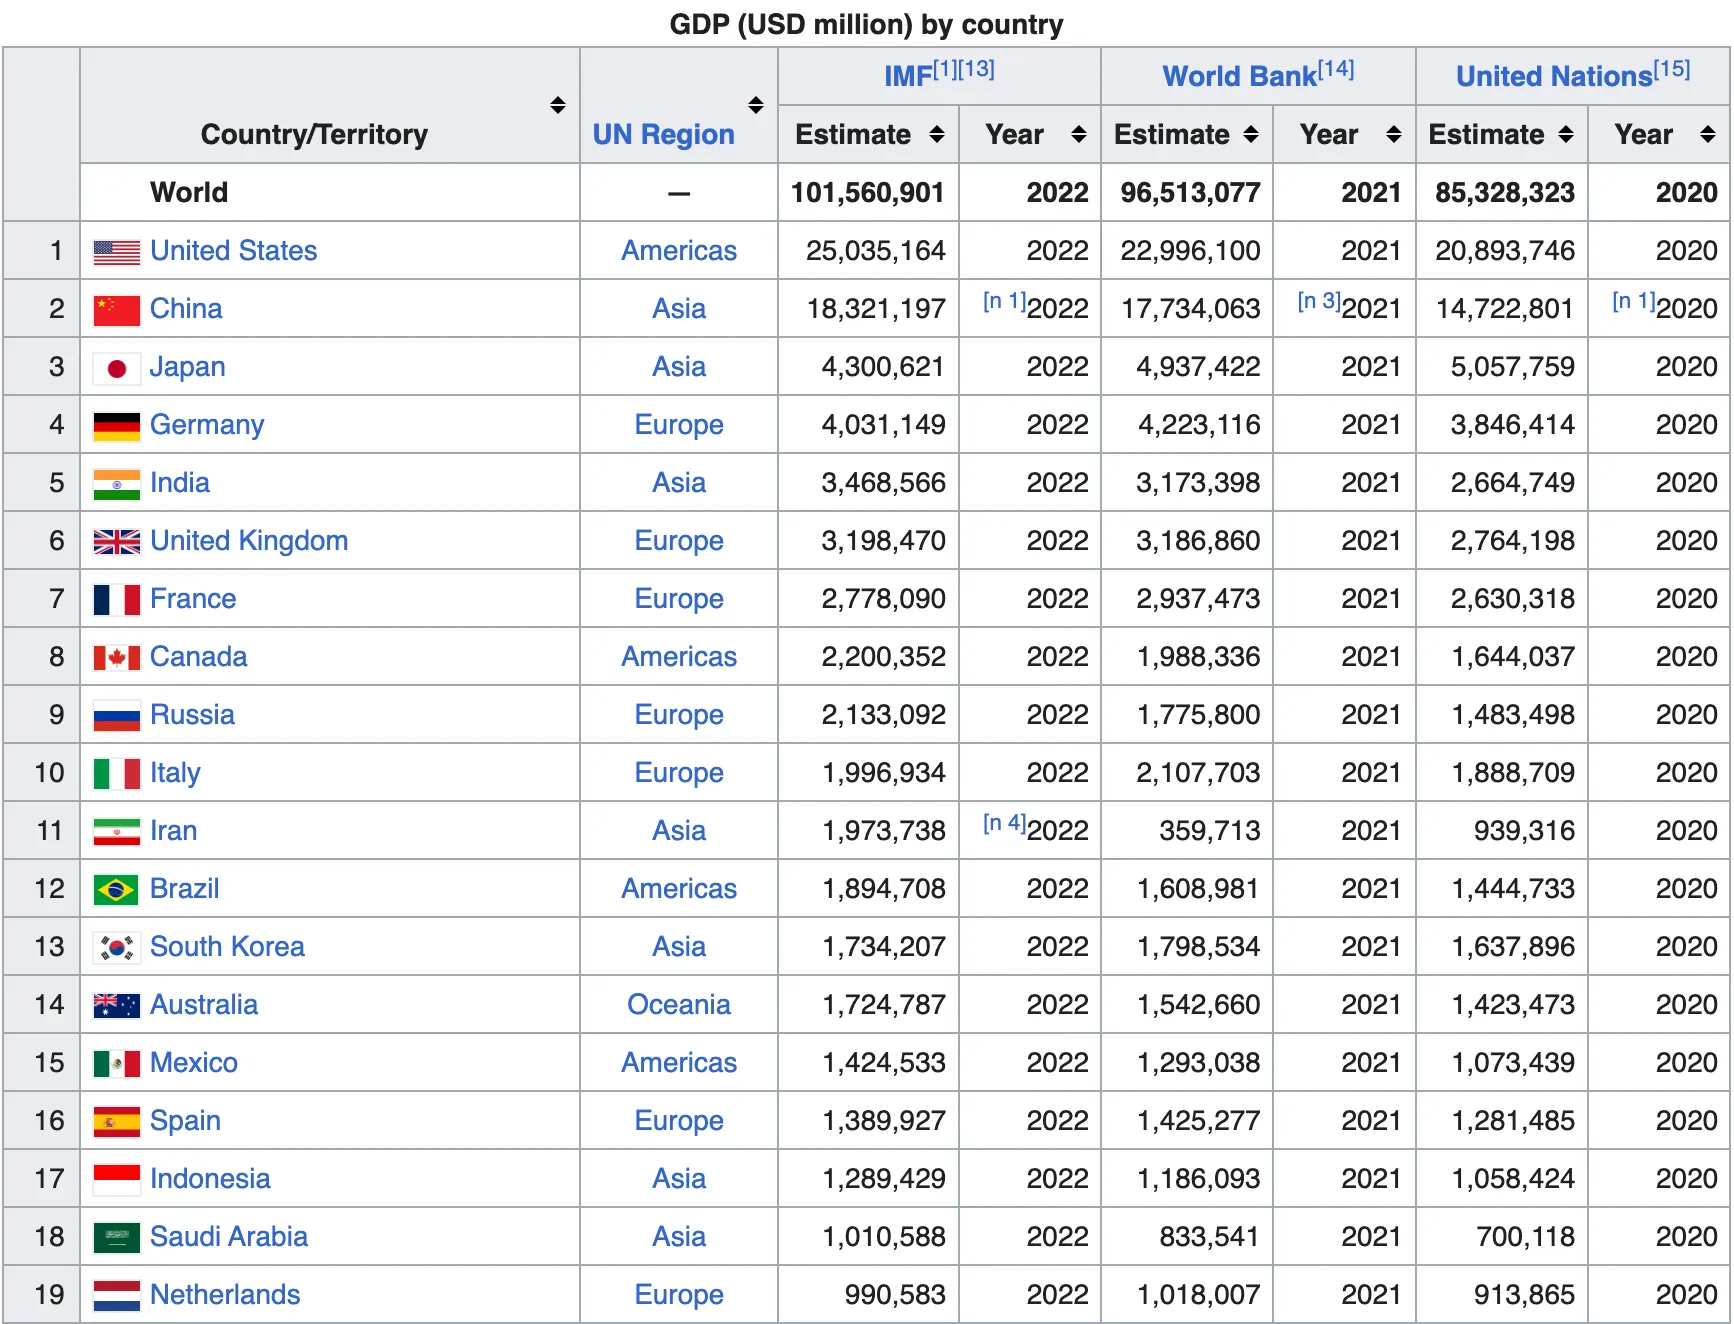Click the Germany flag icon
Image resolution: width=1734 pixels, height=1324 pixels.
116,427
